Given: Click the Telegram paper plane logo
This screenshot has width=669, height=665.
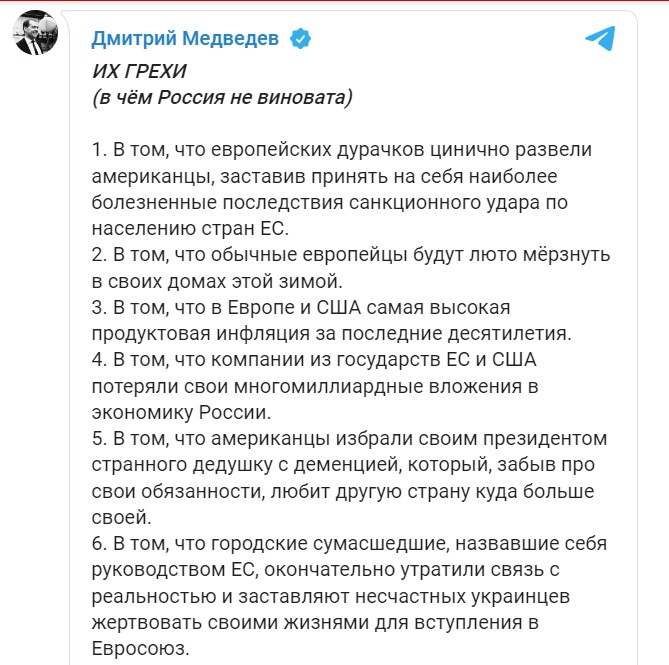Looking at the screenshot, I should coord(600,39).
